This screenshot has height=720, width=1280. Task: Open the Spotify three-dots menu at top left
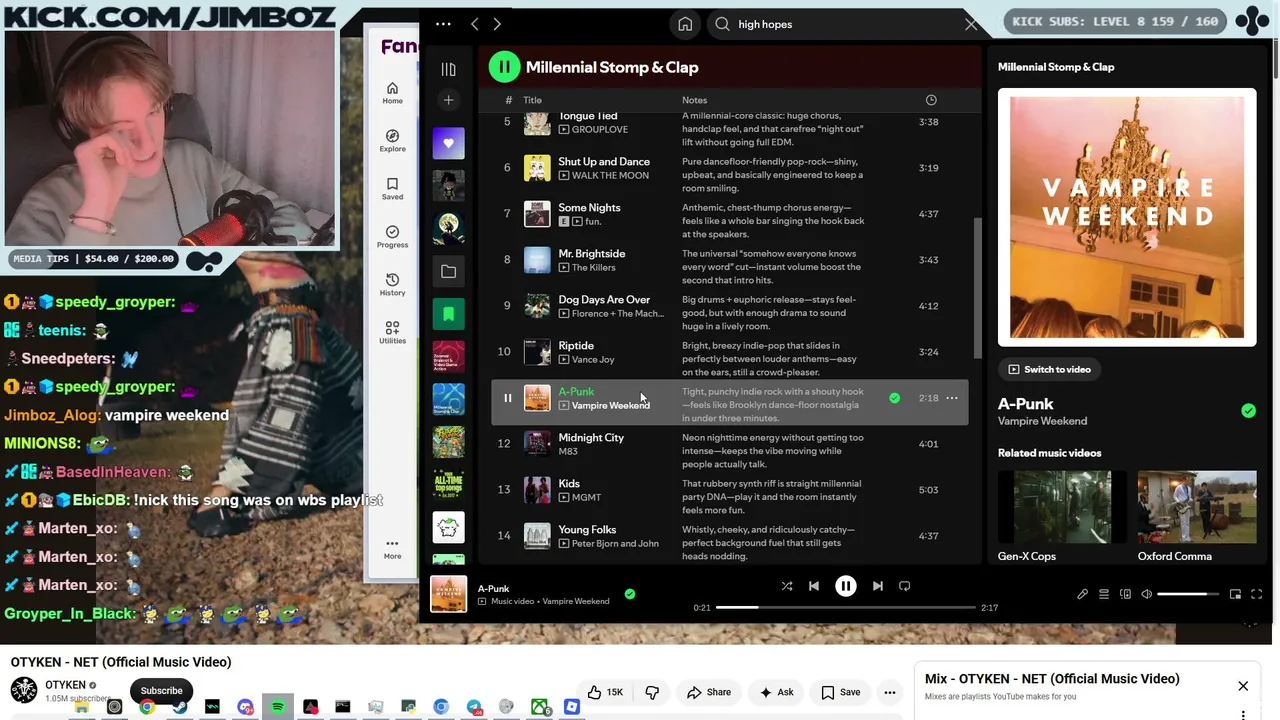point(443,24)
